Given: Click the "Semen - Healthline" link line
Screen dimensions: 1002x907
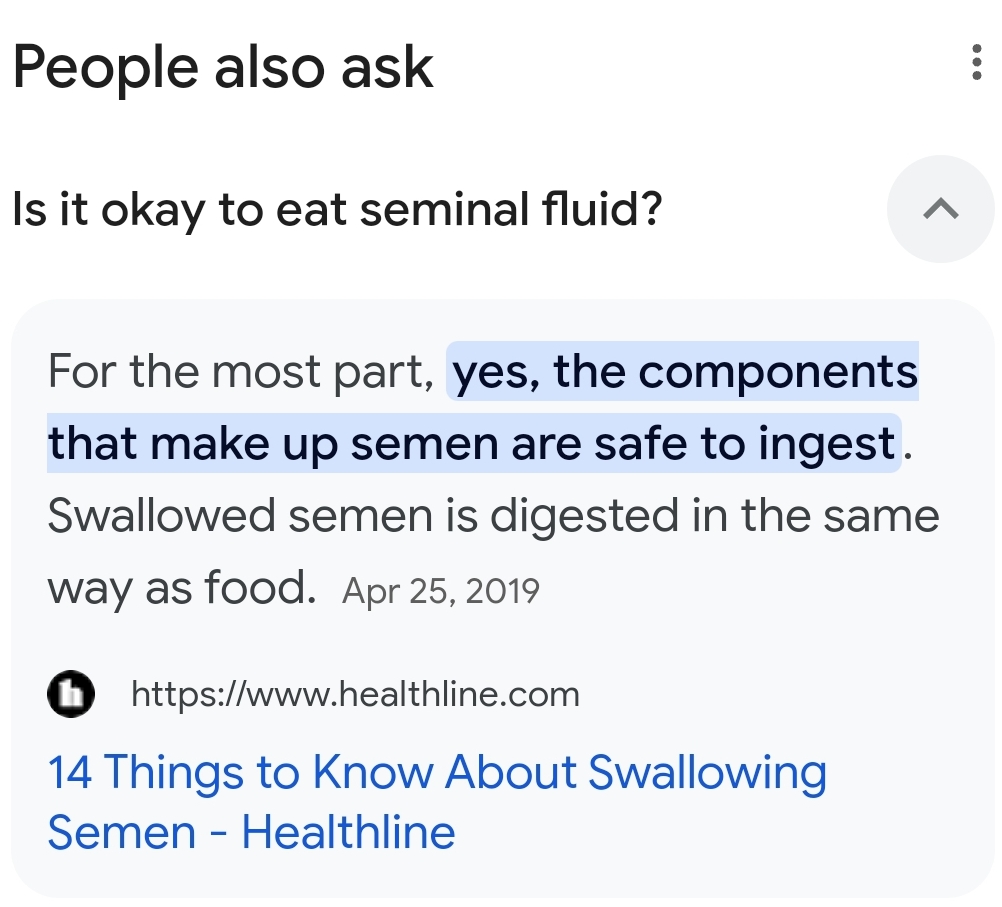Looking at the screenshot, I should pyautogui.click(x=252, y=832).
